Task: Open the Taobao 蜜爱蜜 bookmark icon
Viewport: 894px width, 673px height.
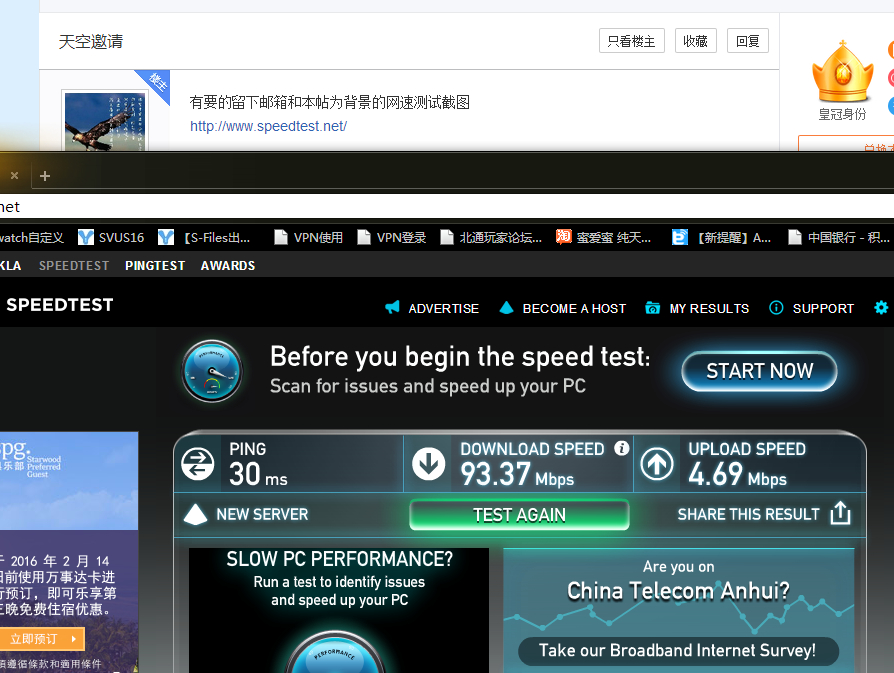Action: tap(563, 237)
